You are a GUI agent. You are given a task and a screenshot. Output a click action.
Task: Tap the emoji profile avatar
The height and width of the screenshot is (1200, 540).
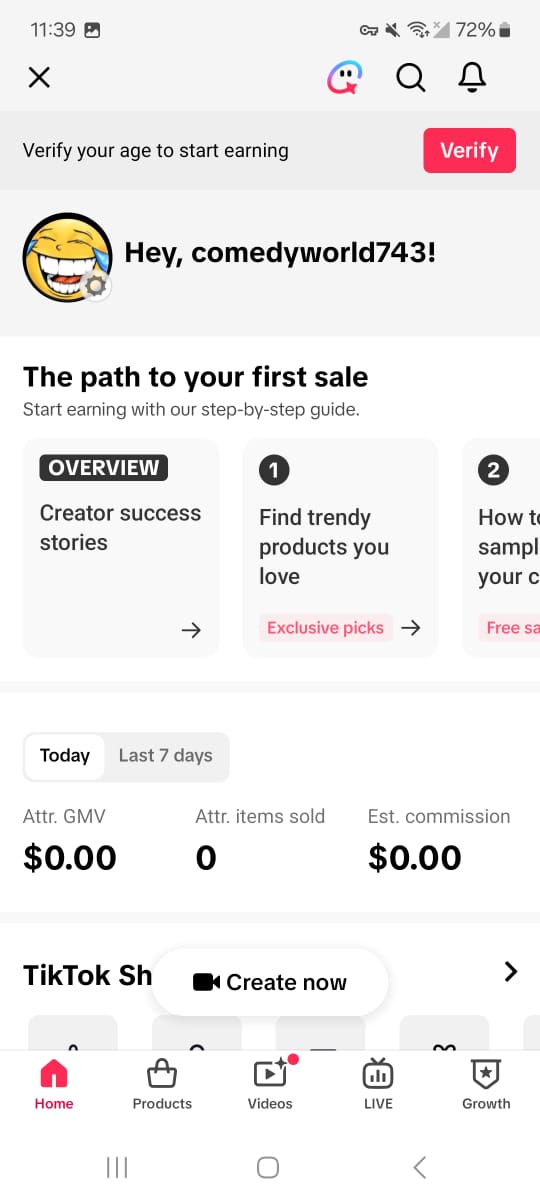[67, 257]
